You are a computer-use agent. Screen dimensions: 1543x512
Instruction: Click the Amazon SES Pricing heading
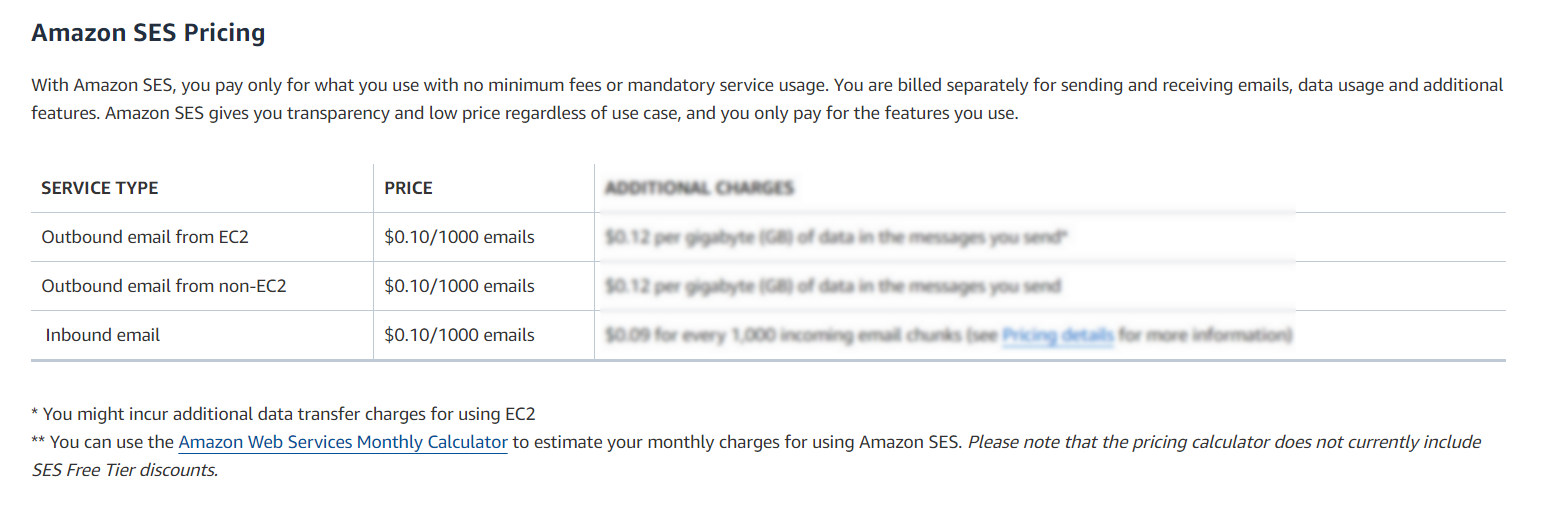point(148,33)
